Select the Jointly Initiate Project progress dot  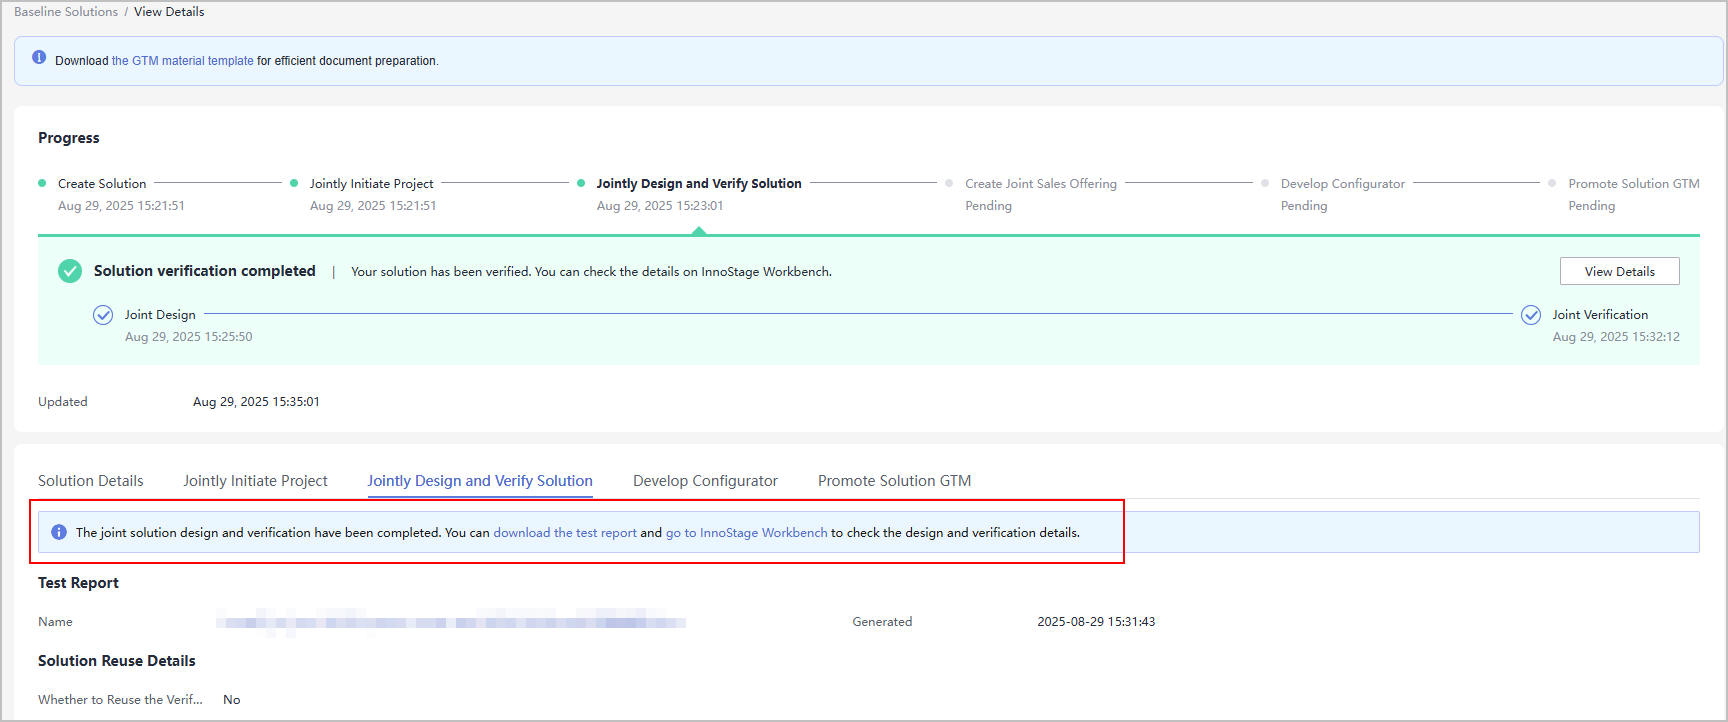click(294, 183)
